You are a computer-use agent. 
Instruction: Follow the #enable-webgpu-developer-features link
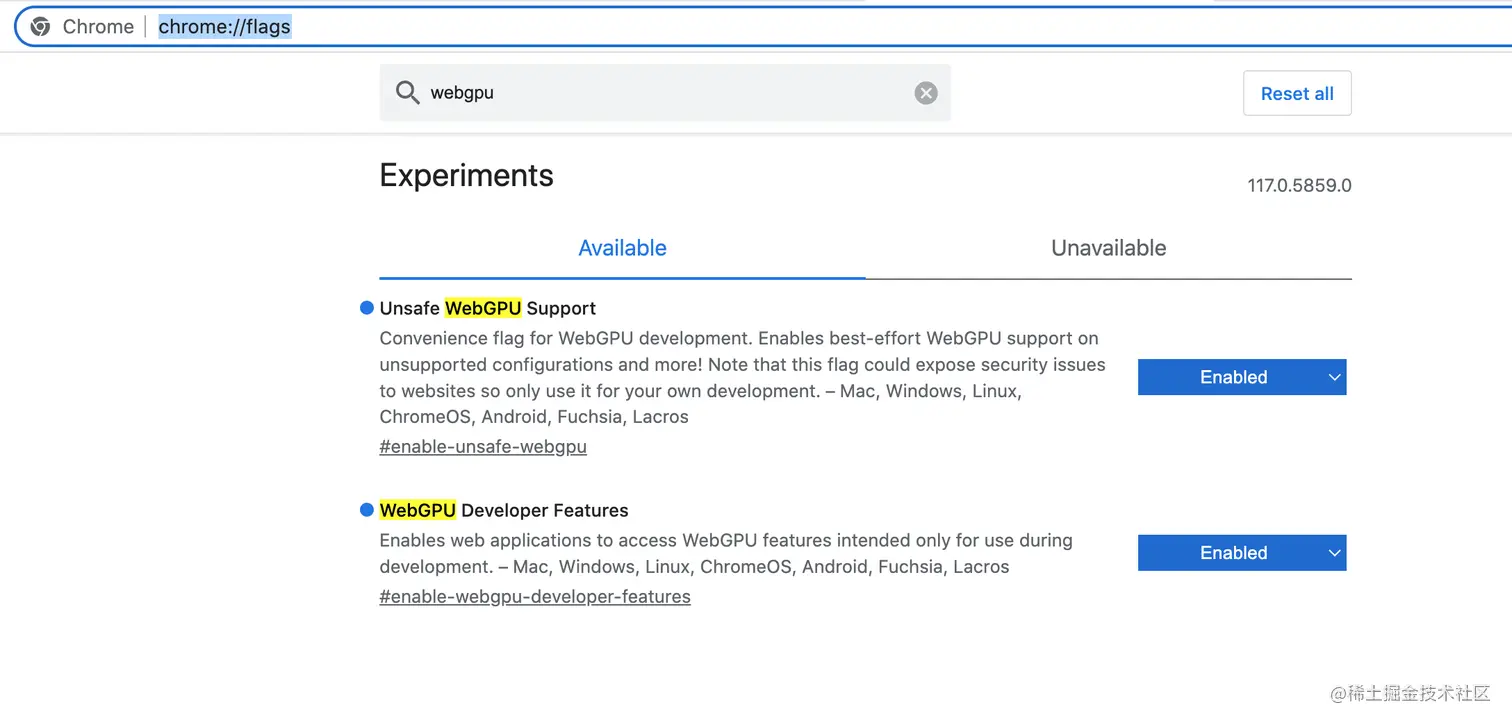point(535,597)
